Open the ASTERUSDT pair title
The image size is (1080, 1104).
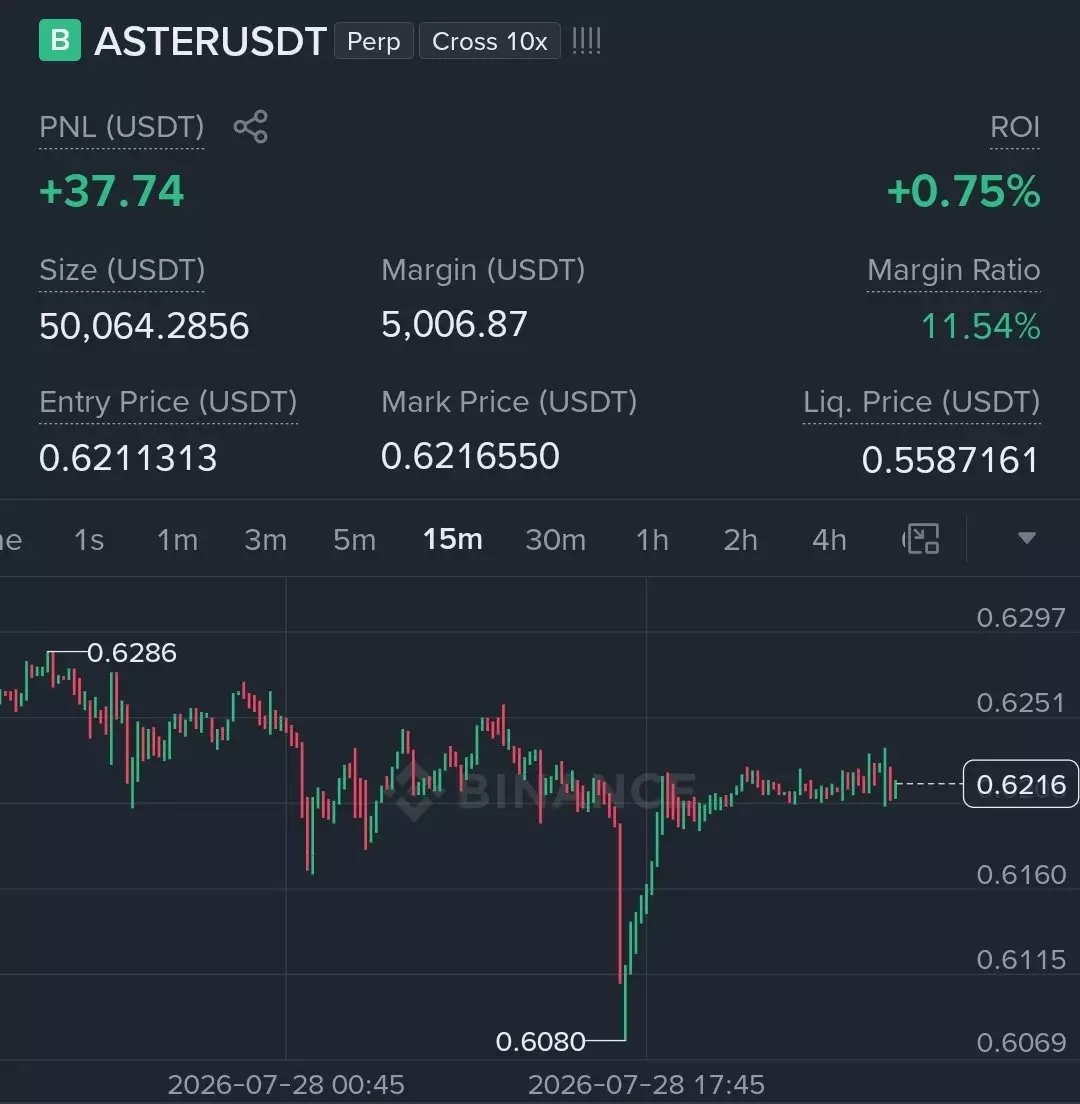click(211, 41)
